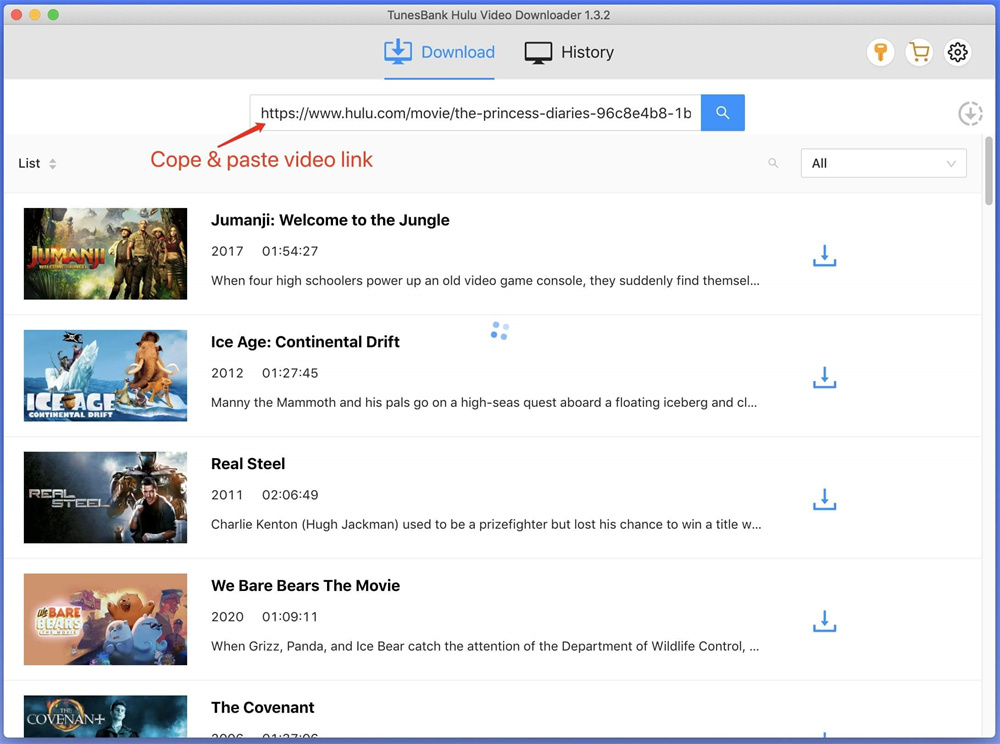Toggle the List sort arrows
The height and width of the screenshot is (744, 1000).
52,164
